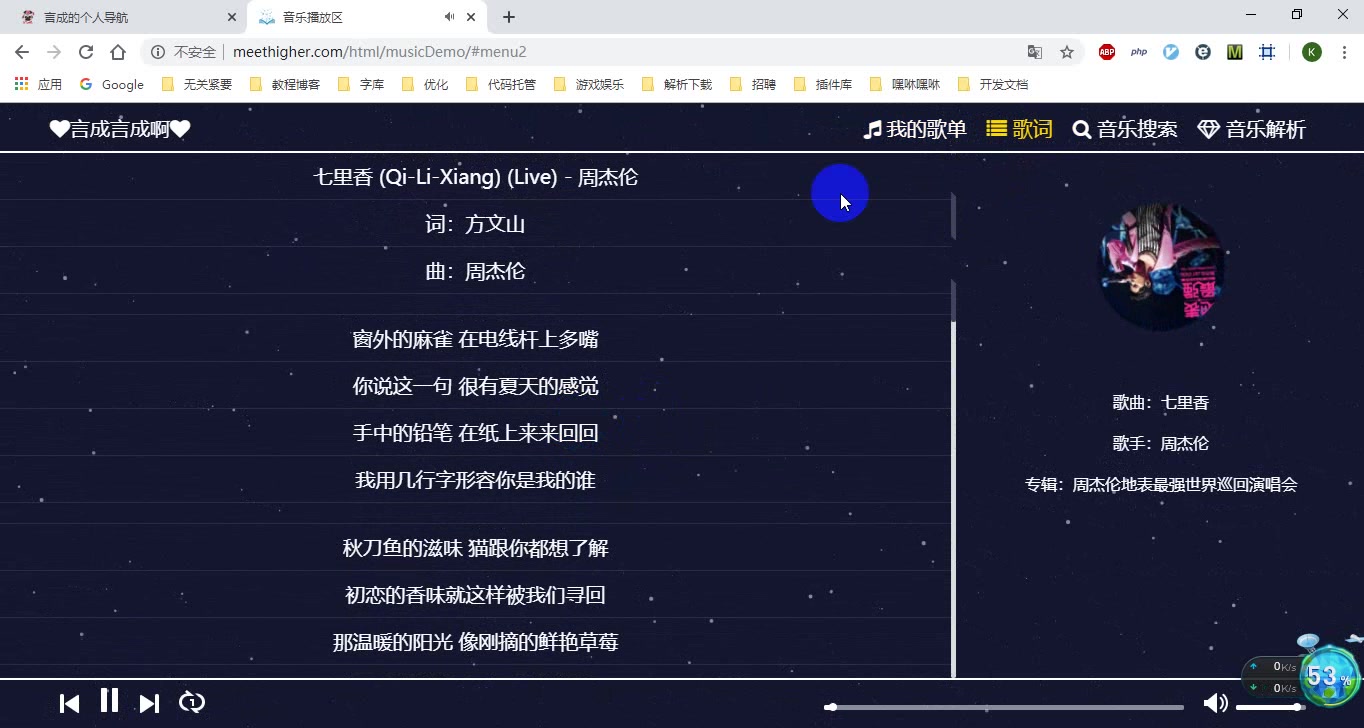Open the 游戏娱乐 bookmark folder
The image size is (1364, 728).
pos(589,84)
